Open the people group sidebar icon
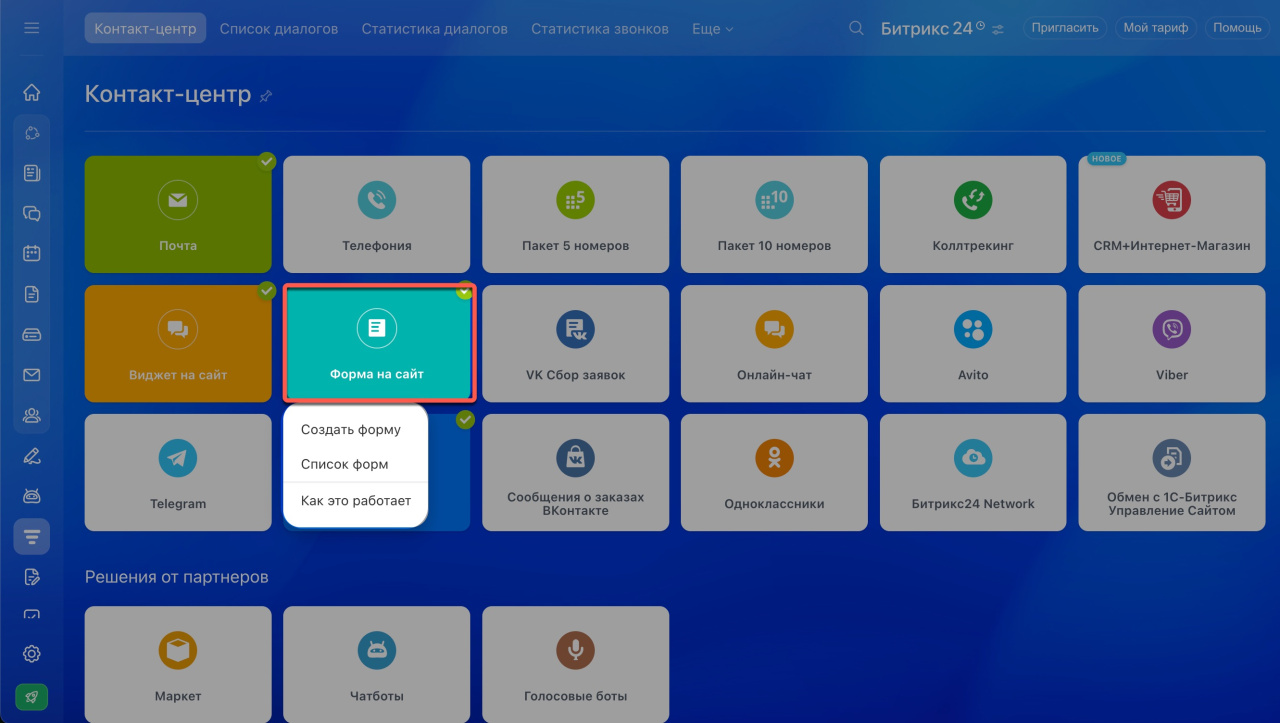Screen dimensions: 1280x723 tap(31, 415)
